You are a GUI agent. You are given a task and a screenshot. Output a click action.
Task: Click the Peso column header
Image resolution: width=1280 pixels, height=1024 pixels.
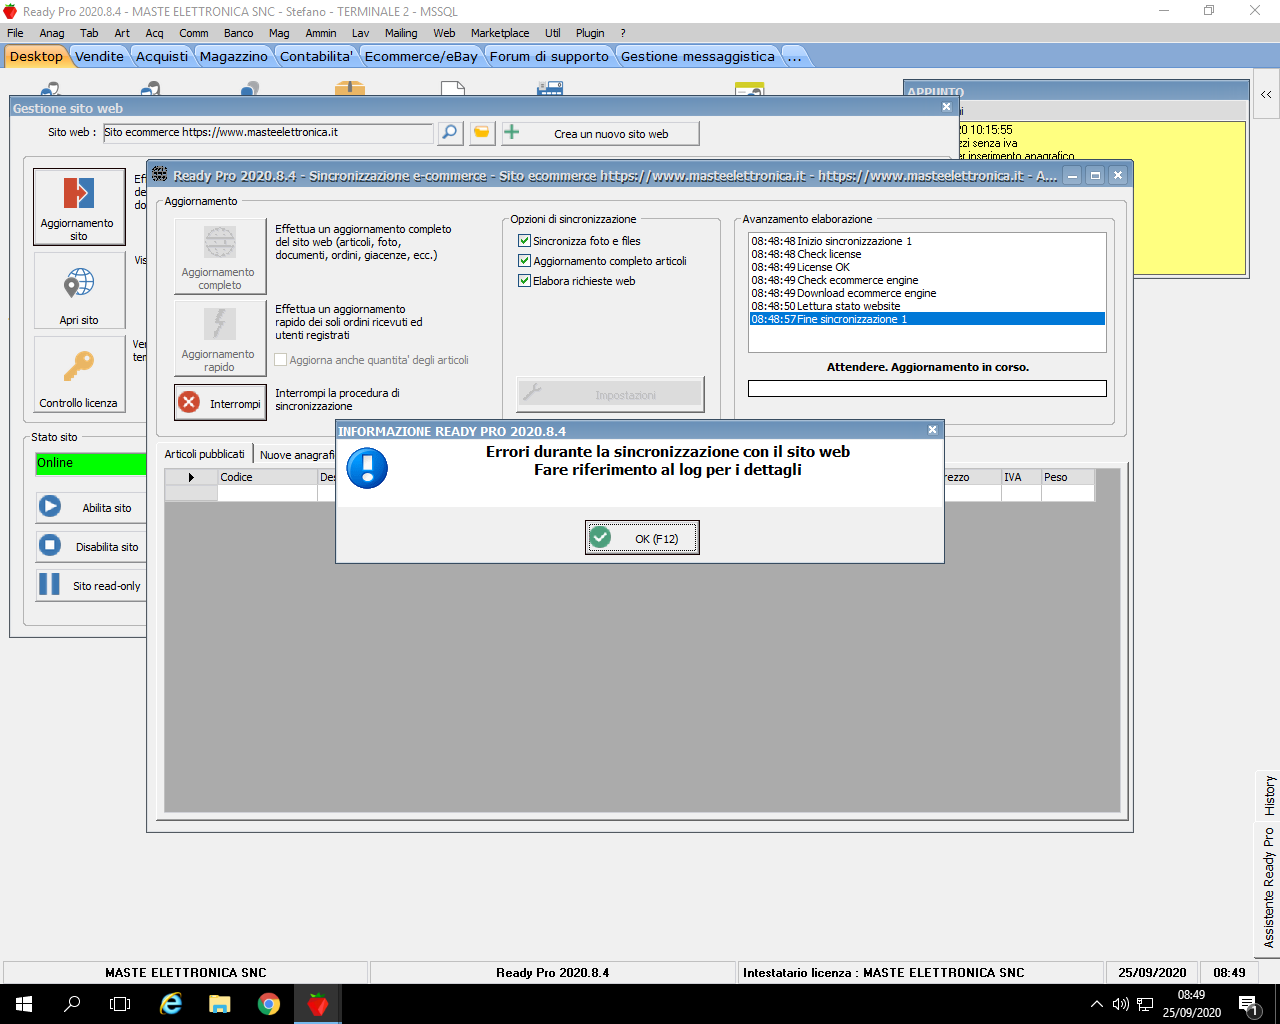1067,477
